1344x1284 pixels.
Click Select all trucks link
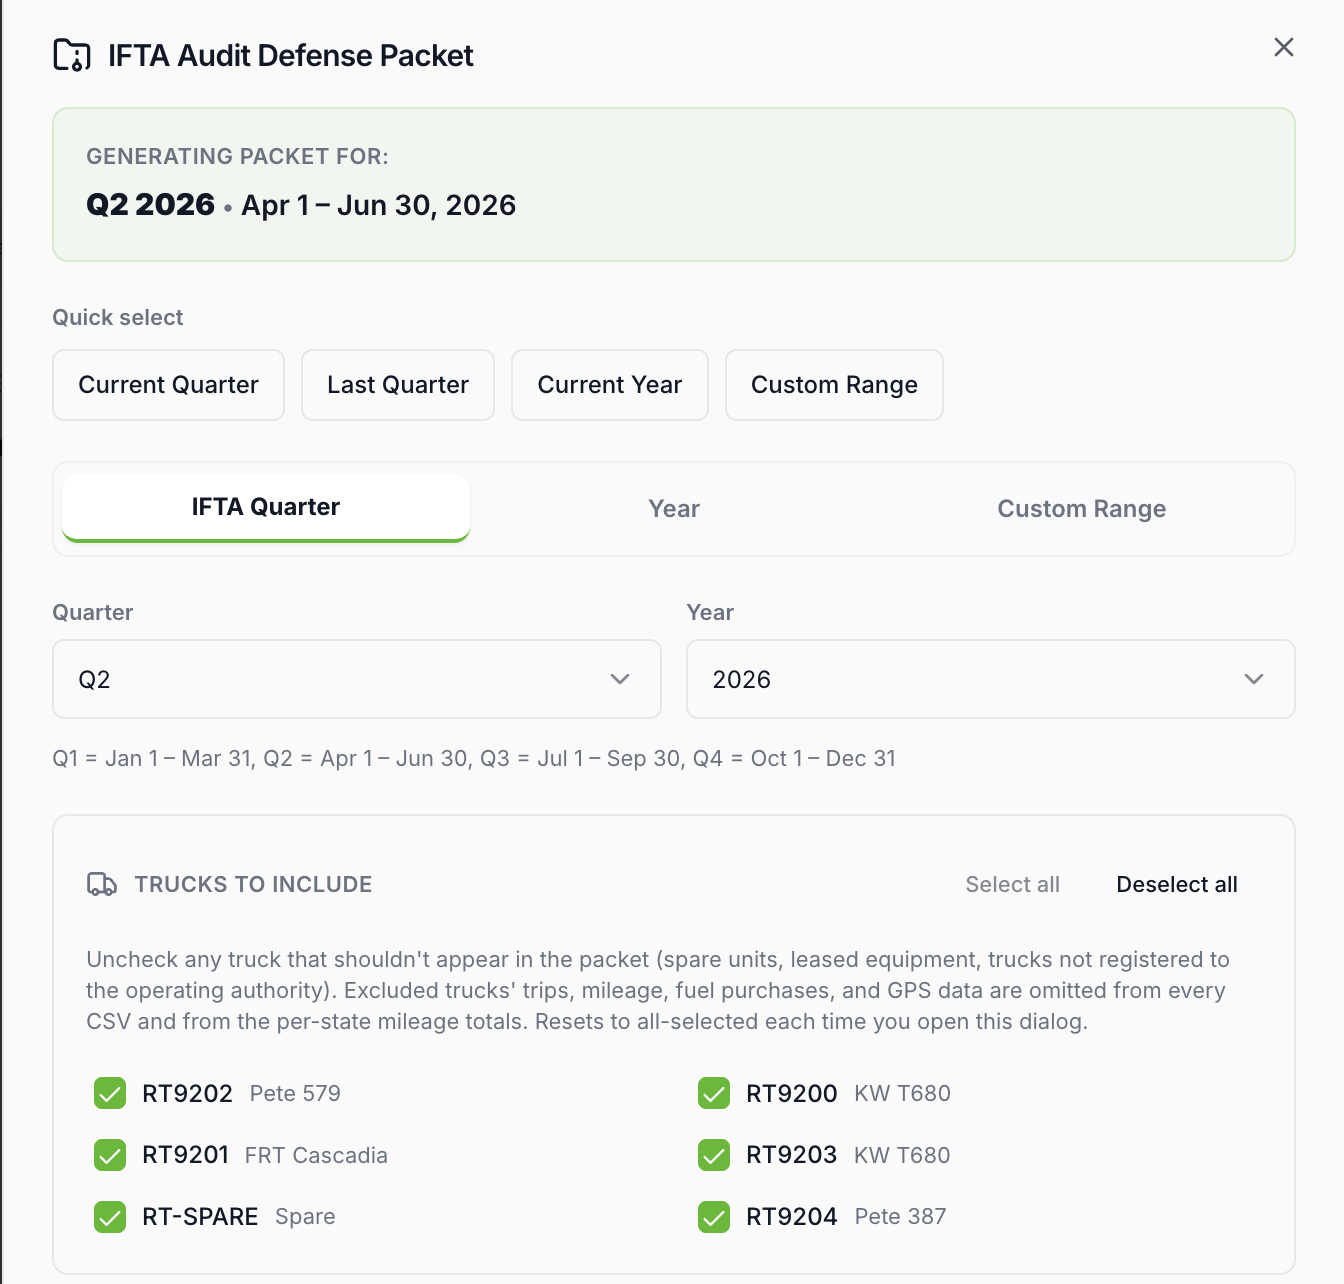click(1012, 884)
